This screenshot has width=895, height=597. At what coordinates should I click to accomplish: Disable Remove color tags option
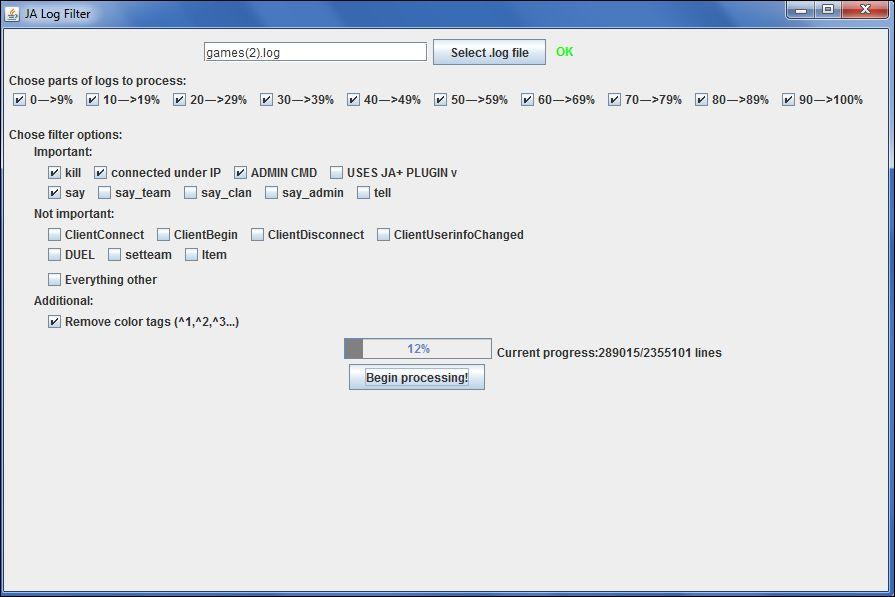[x=54, y=322]
